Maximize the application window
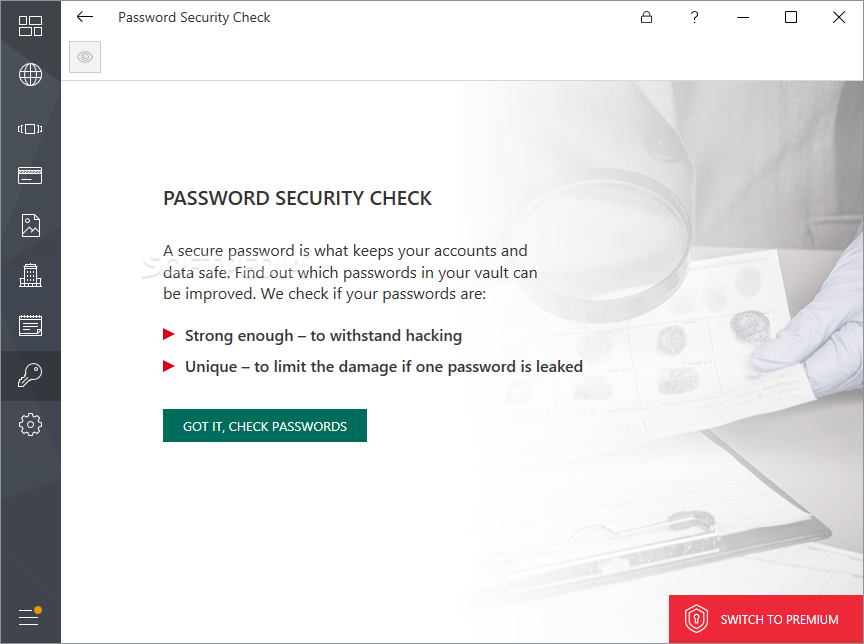 791,18
